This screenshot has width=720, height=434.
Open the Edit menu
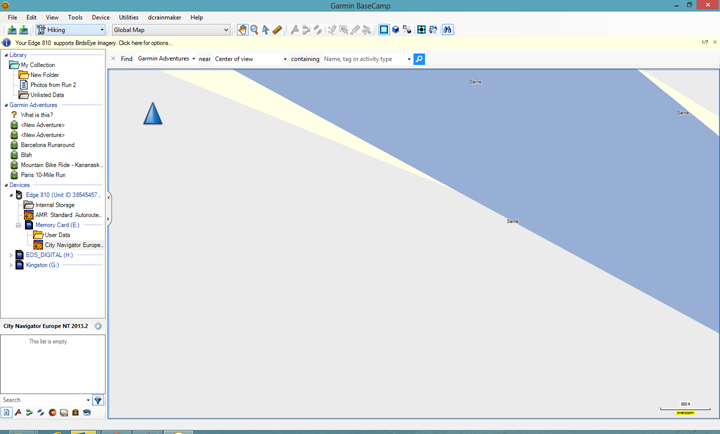pos(31,17)
